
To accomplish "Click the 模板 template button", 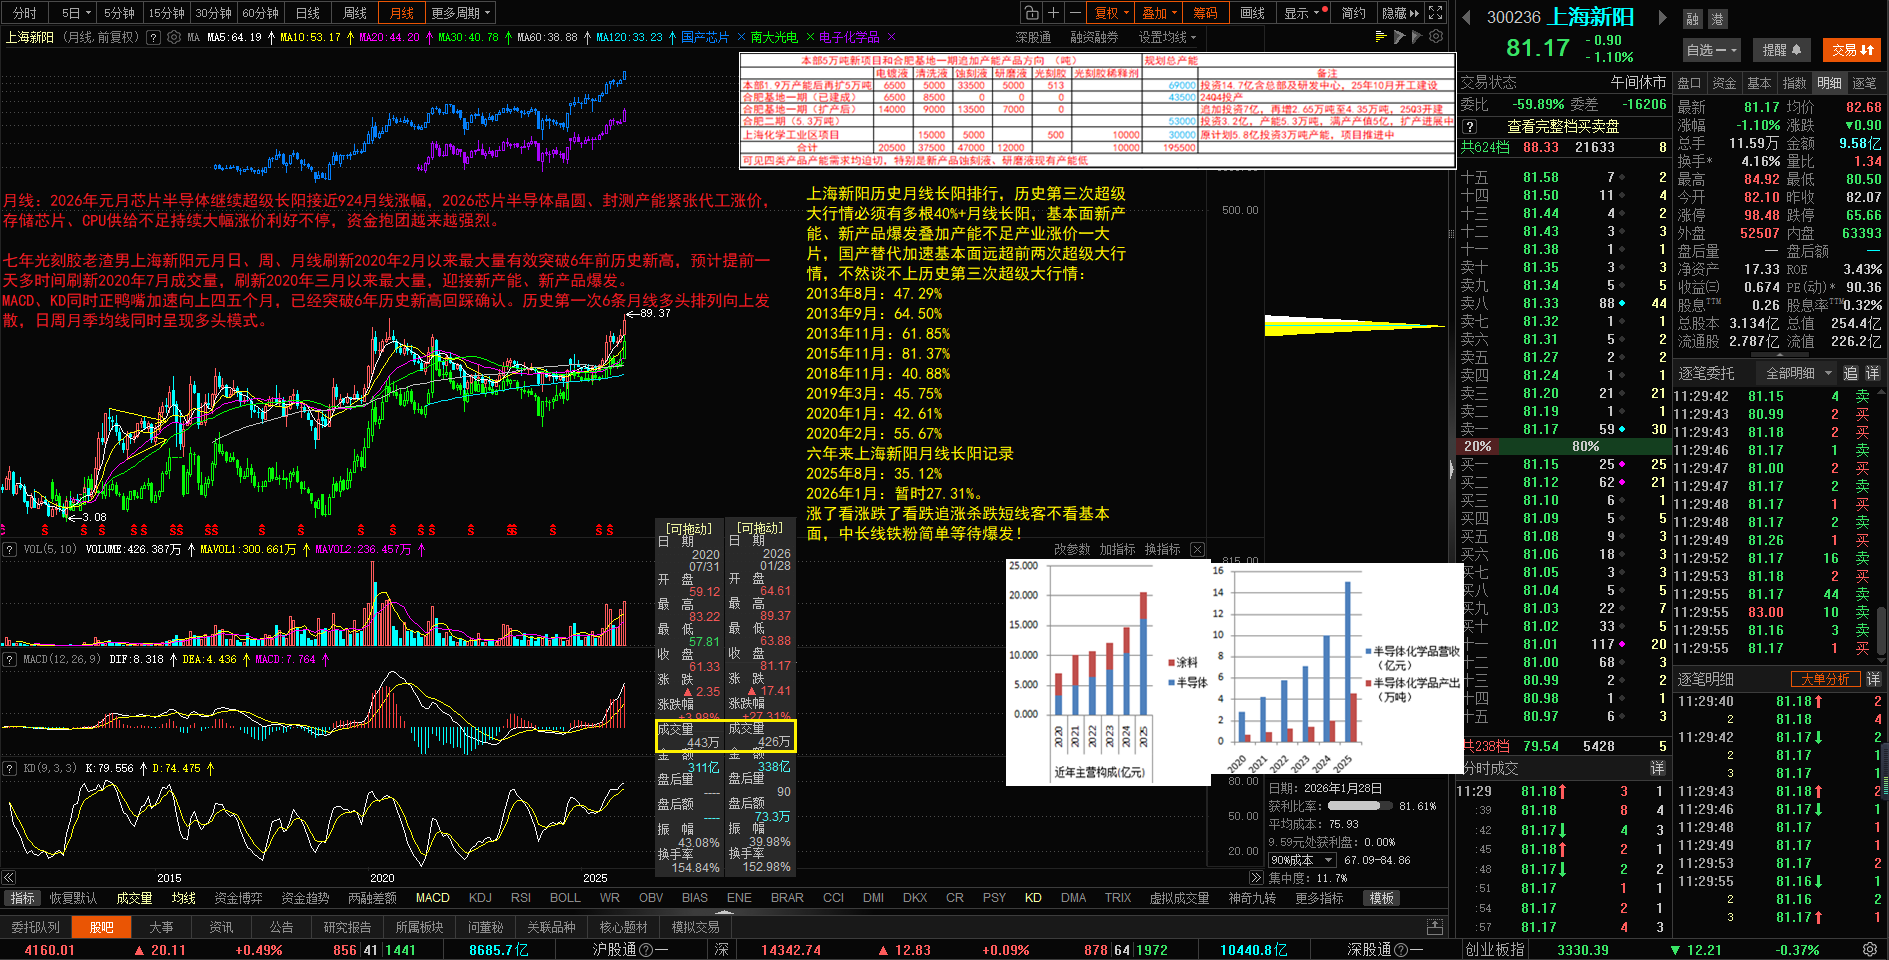I will [1382, 898].
